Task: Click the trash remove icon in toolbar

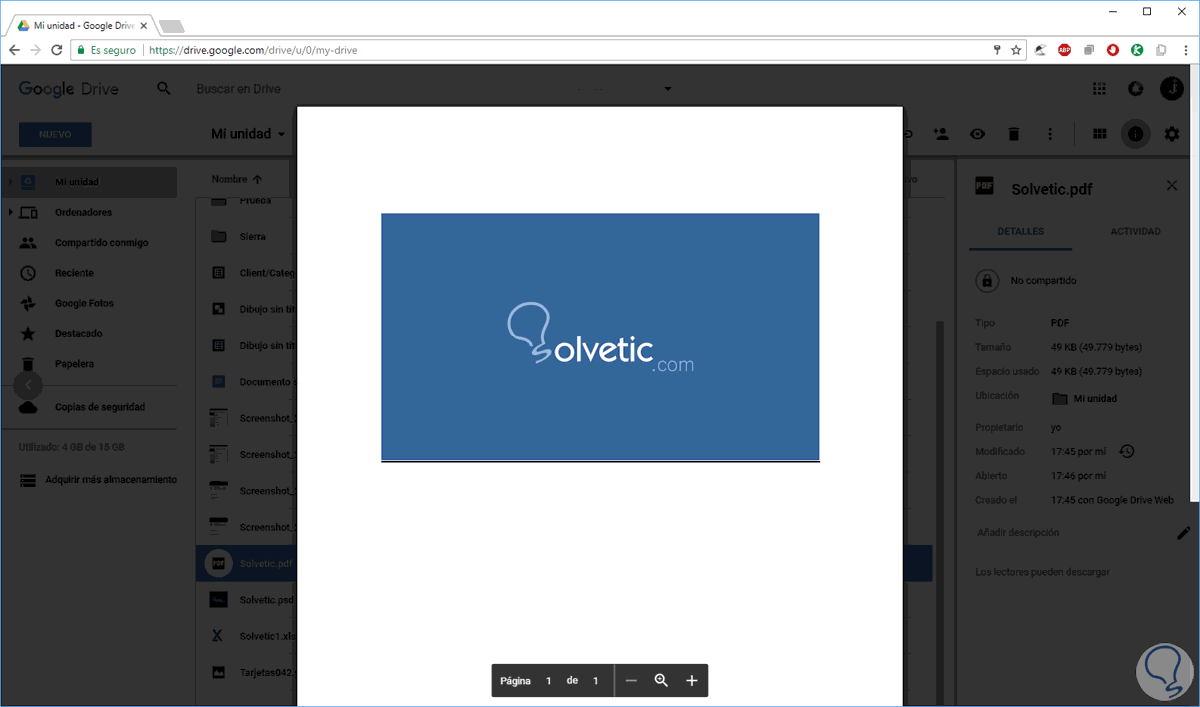Action: [1013, 134]
